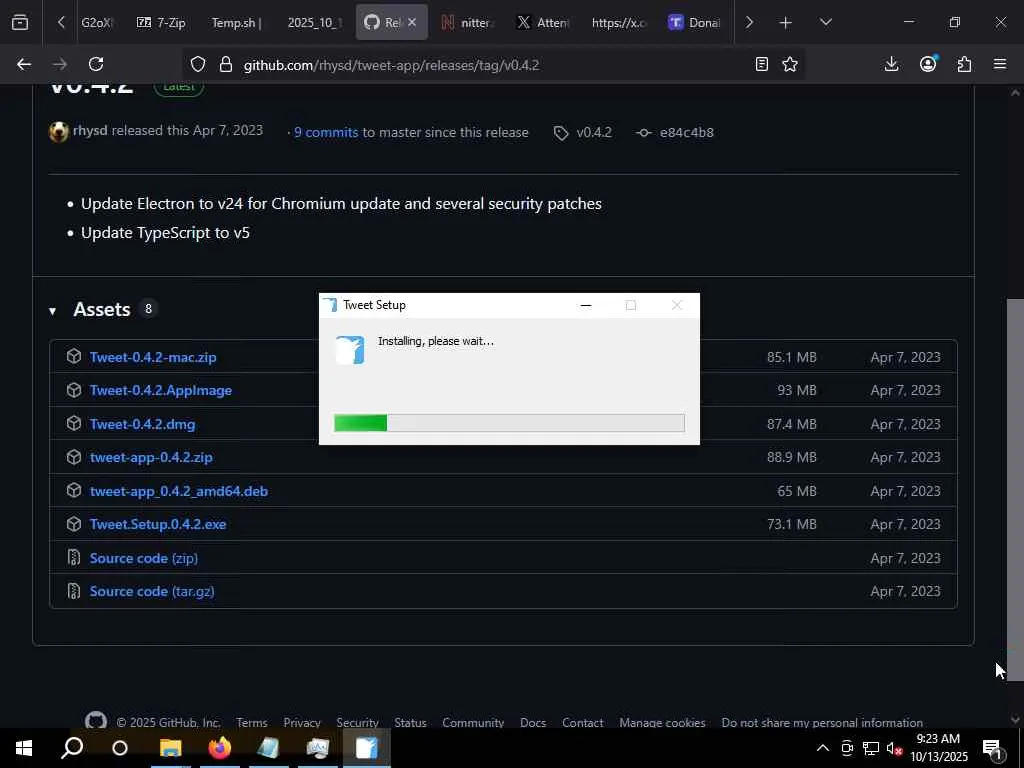1024x768 pixels.
Task: Open commit e84c4b8
Action: click(x=686, y=132)
